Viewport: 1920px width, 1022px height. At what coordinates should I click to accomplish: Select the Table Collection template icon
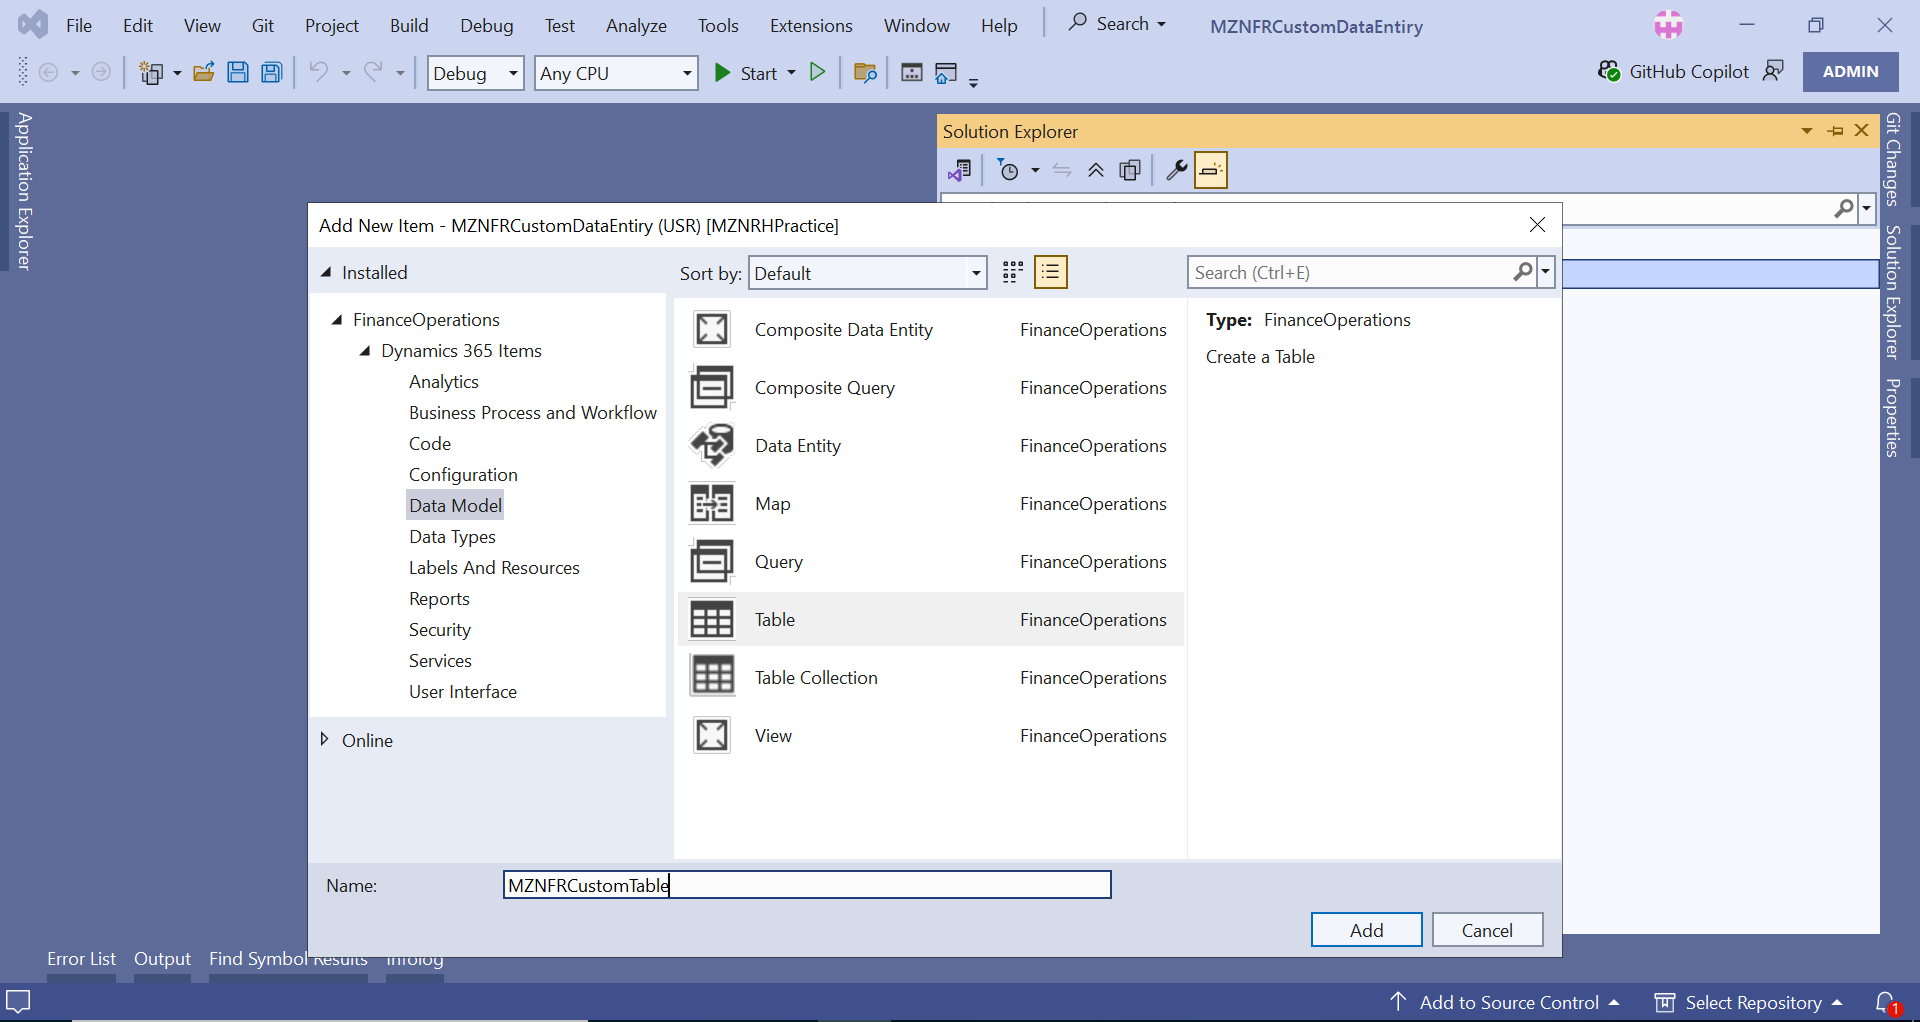[x=712, y=677]
